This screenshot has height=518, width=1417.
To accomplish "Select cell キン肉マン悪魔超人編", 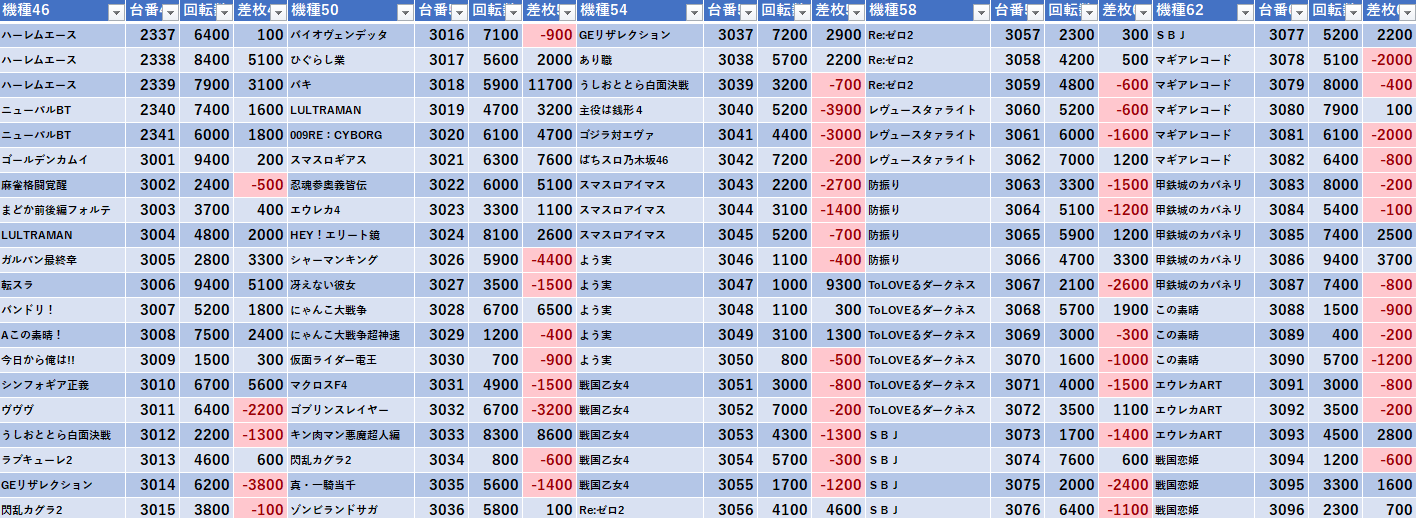I will coord(352,435).
